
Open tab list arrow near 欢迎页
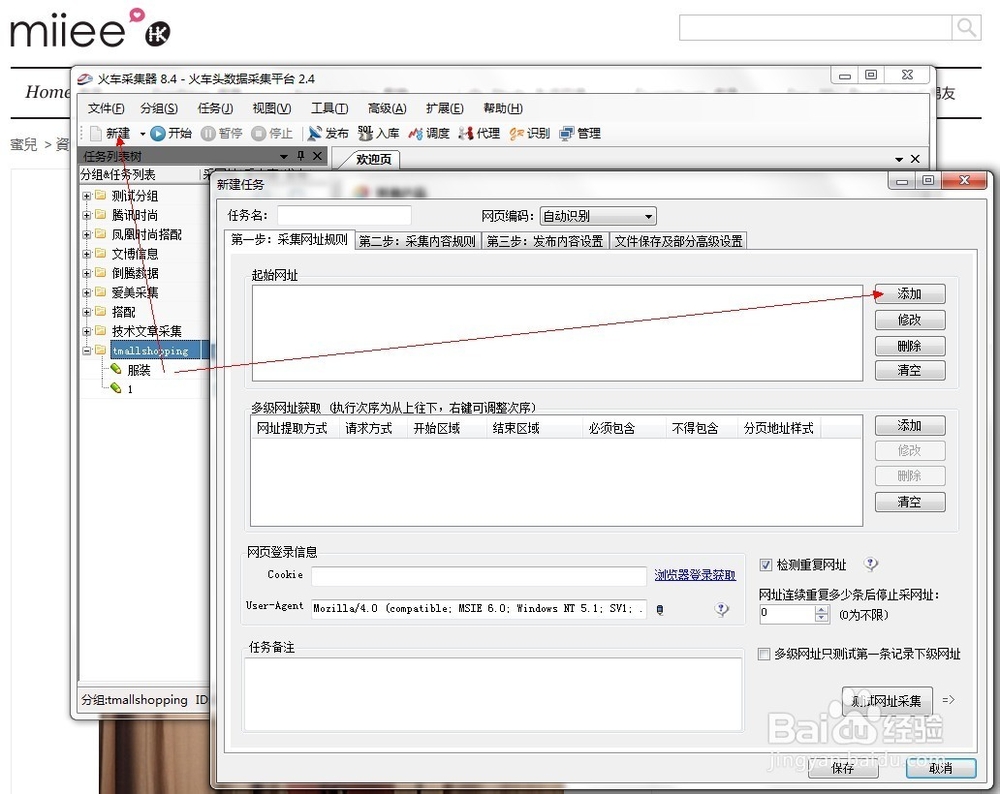[899, 159]
